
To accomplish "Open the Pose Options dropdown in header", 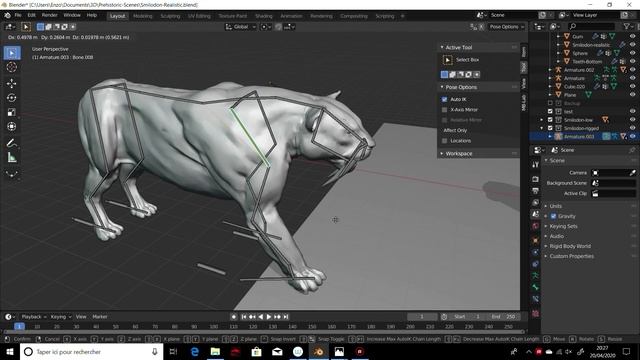I will (507, 27).
